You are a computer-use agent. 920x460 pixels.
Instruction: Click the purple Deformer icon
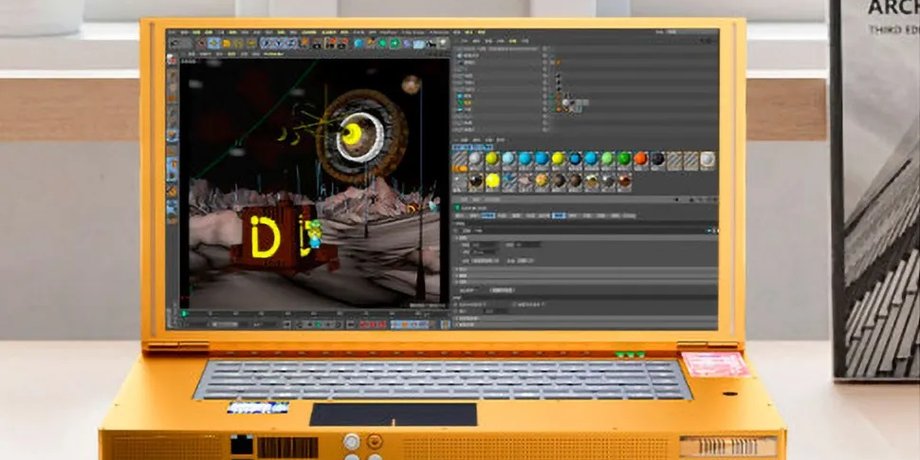coord(406,43)
